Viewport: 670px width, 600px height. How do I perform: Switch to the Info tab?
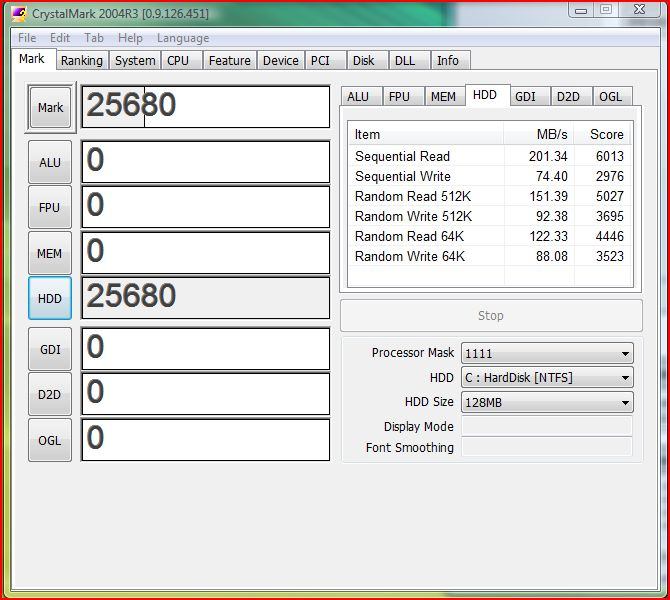click(451, 60)
